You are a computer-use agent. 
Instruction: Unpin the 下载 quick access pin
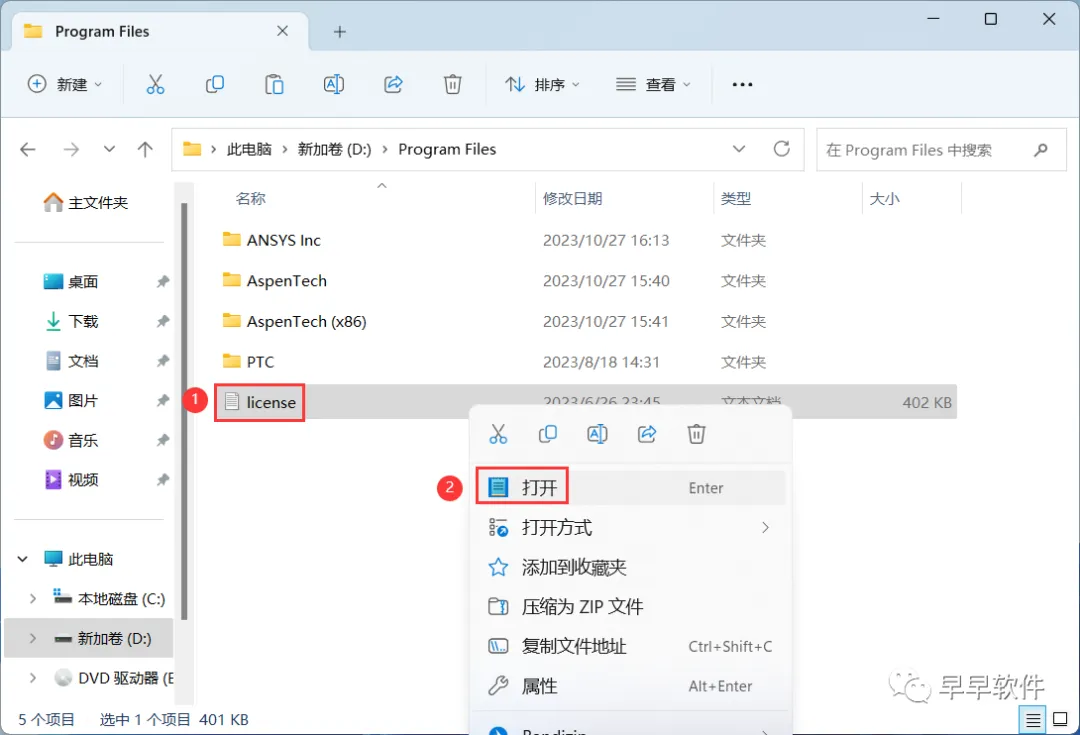click(x=163, y=321)
